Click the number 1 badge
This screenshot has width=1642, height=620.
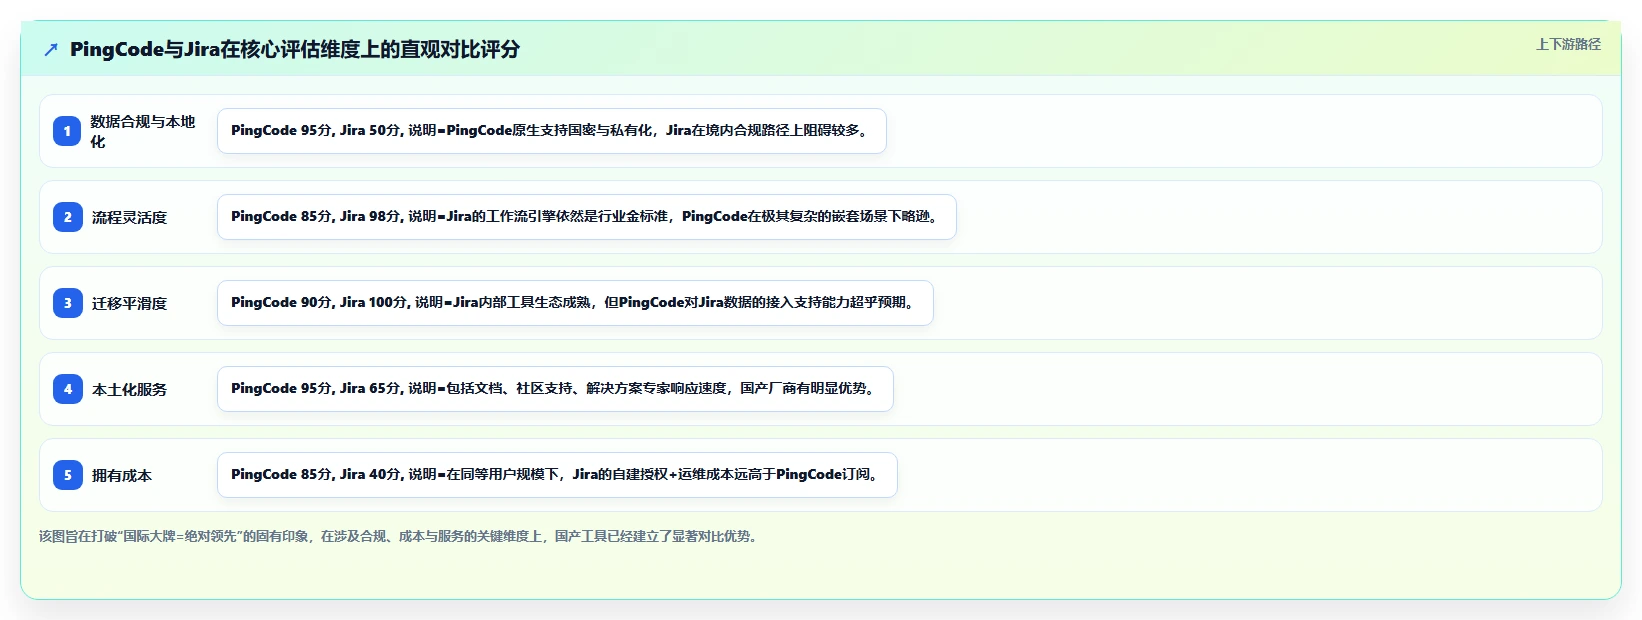tap(67, 131)
